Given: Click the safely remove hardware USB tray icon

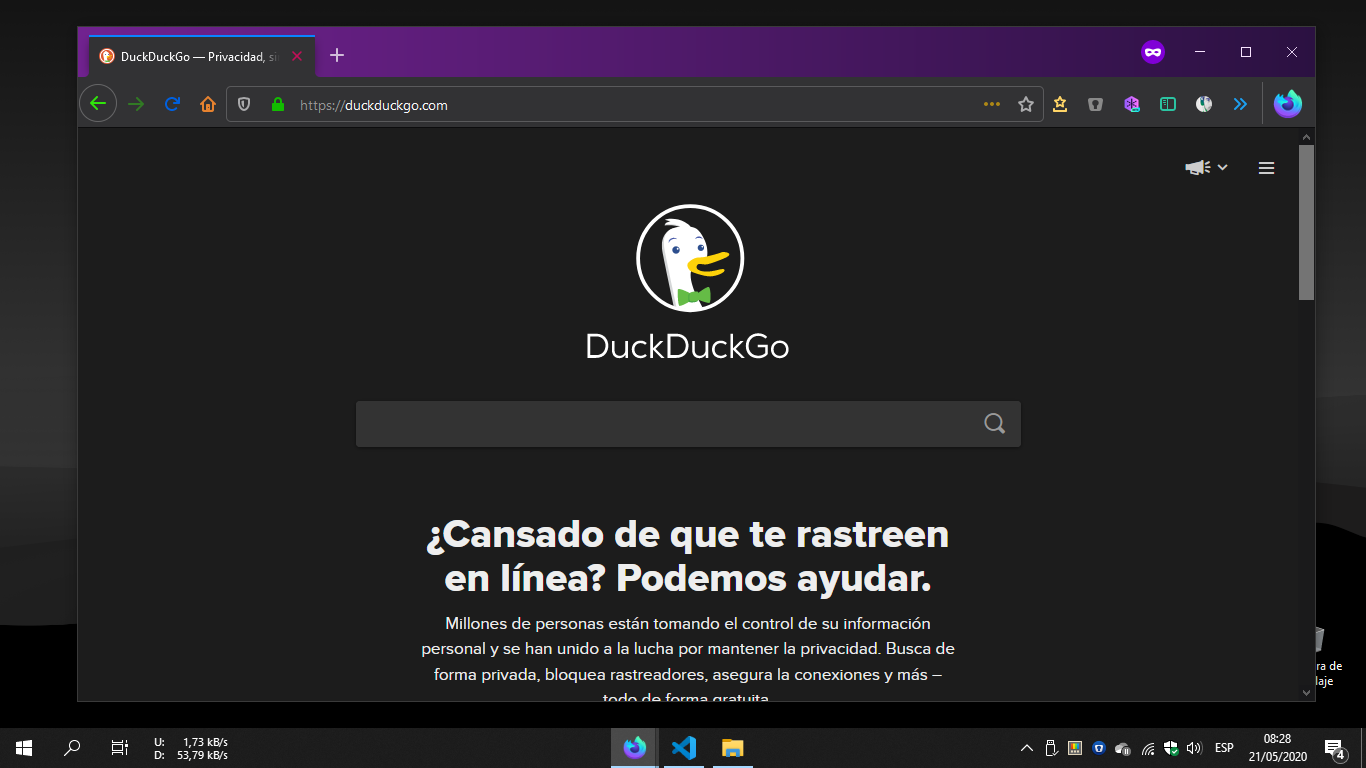Looking at the screenshot, I should point(1051,748).
